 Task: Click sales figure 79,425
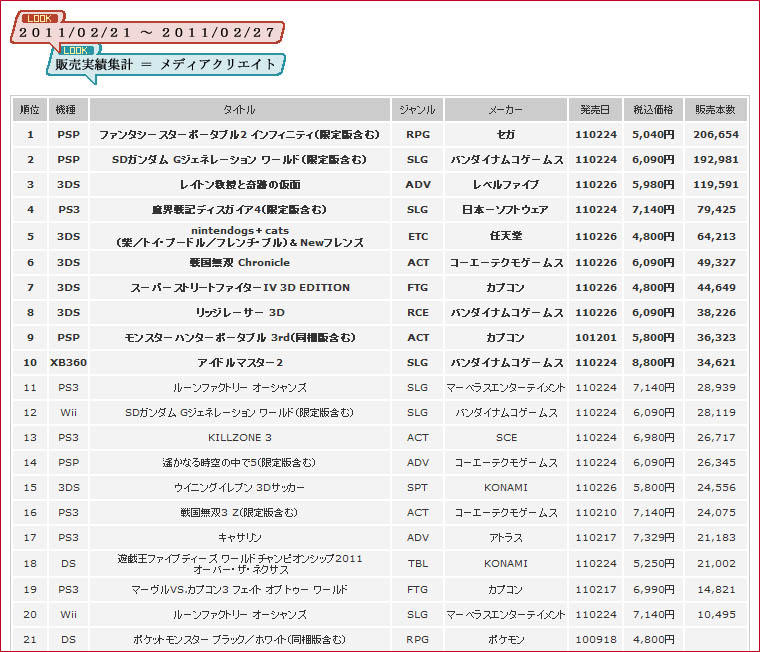pyautogui.click(x=716, y=209)
